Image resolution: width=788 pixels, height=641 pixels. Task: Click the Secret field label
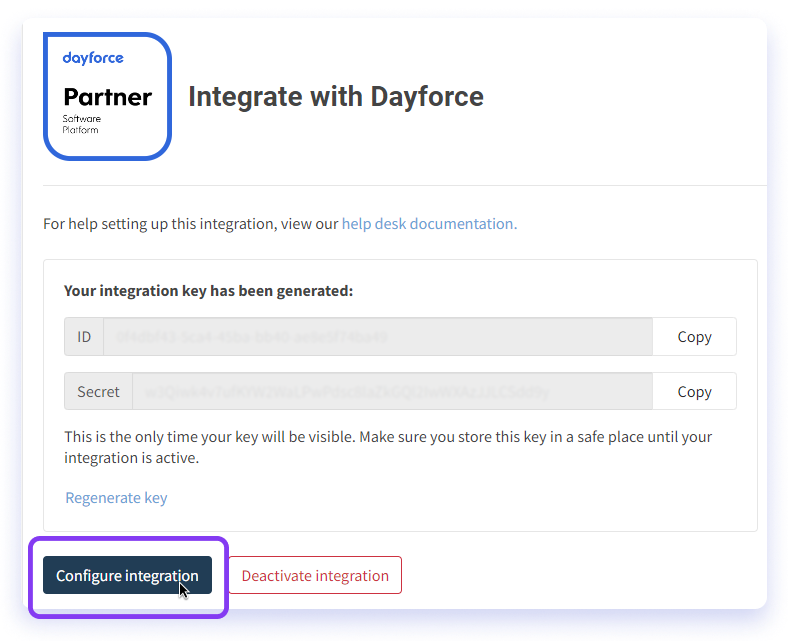click(98, 391)
